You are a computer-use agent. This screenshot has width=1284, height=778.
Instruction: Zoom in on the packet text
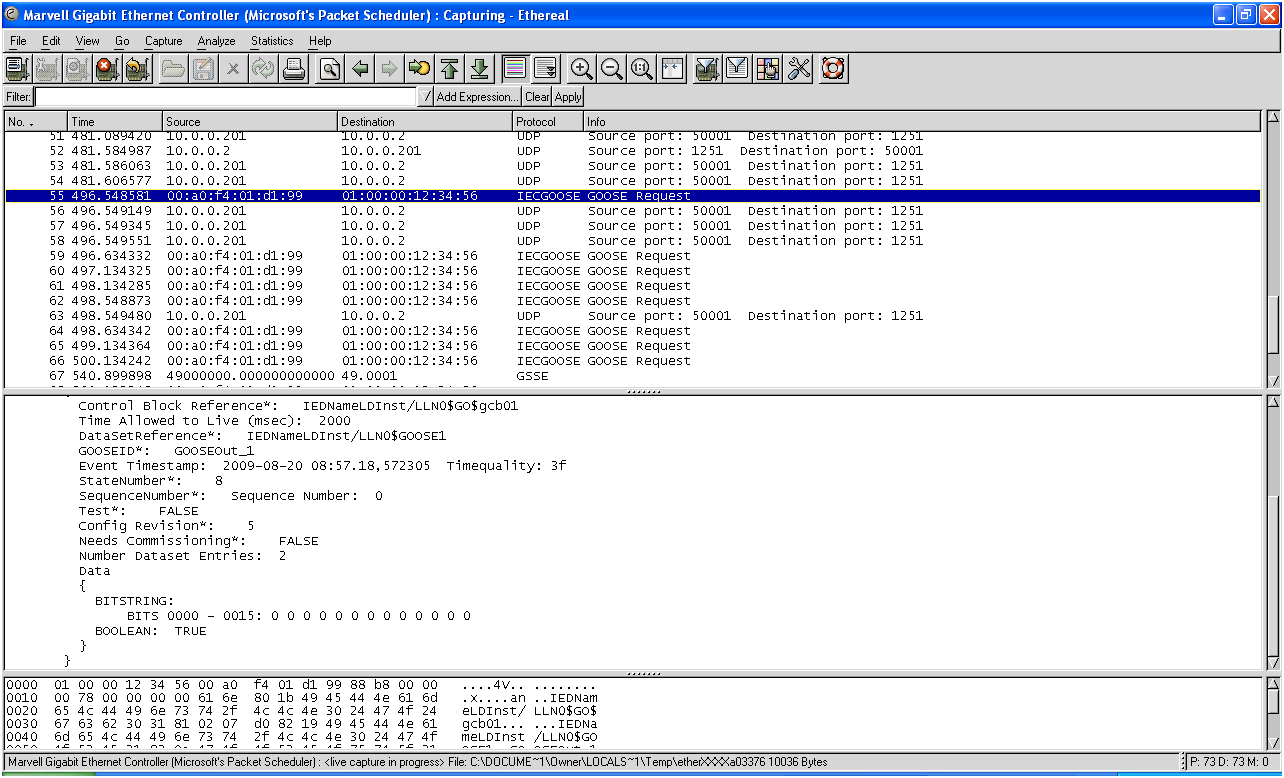(581, 69)
